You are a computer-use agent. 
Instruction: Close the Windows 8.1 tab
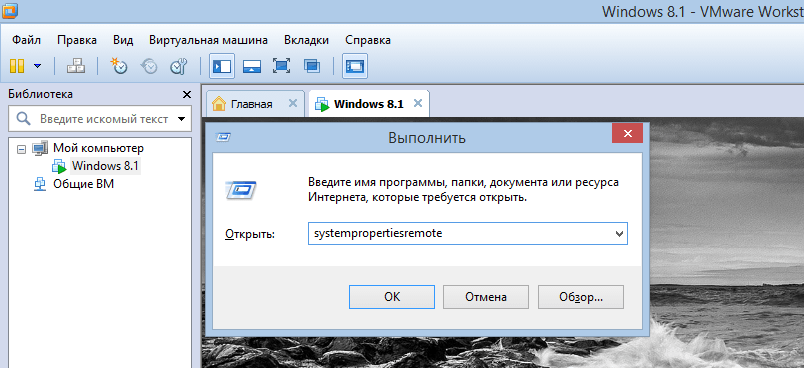[x=418, y=103]
